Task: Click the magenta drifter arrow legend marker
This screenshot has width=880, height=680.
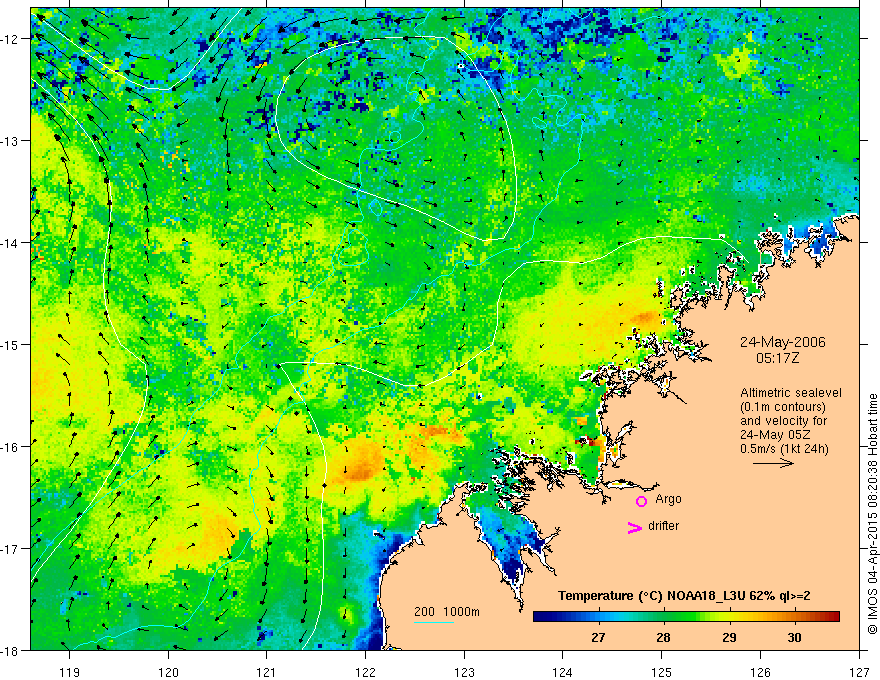Action: coord(634,527)
